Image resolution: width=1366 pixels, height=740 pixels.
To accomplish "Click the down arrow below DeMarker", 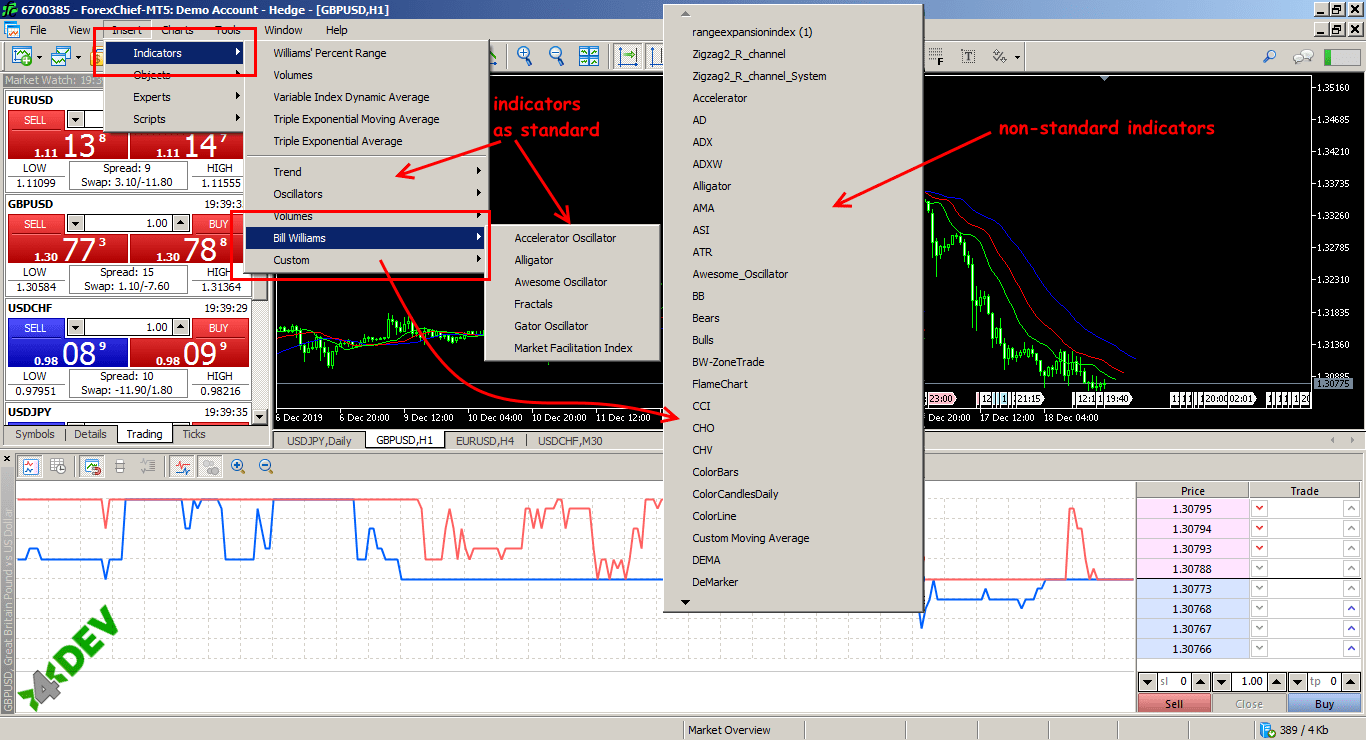I will tap(685, 602).
